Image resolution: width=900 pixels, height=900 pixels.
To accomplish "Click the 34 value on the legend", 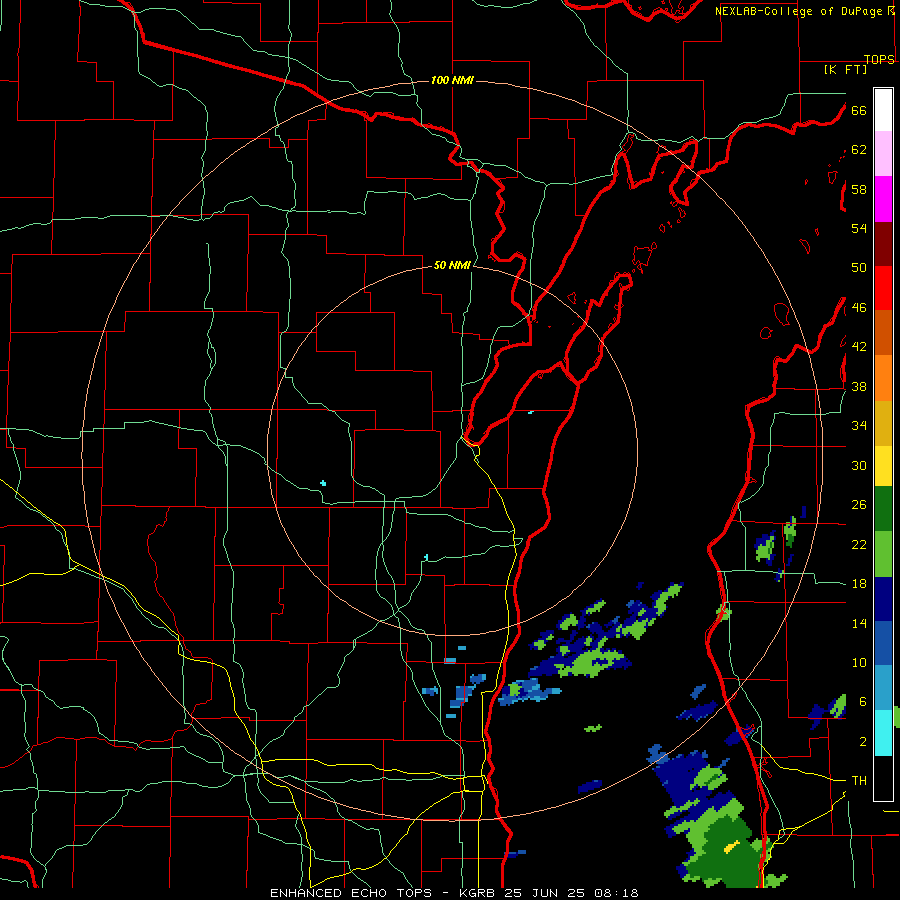I will (x=859, y=426).
